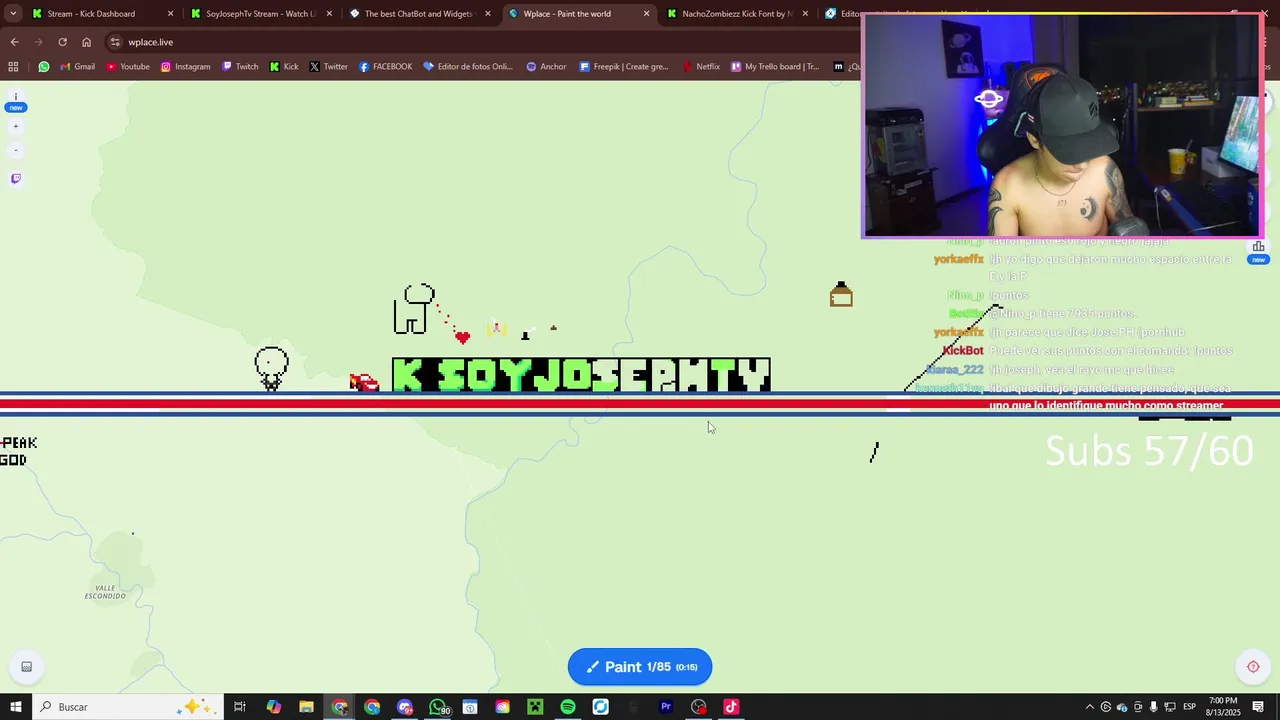The image size is (1280, 720).
Task: Click the K SOYJOSEPHTV pixel banner
Action: click(x=581, y=375)
